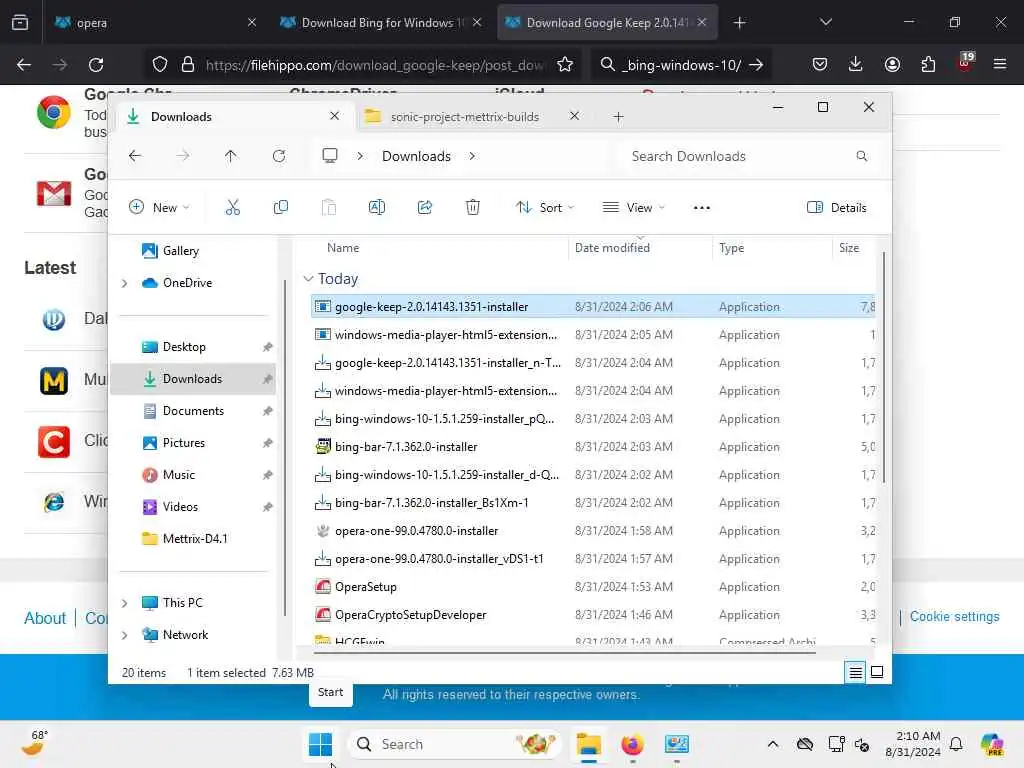Select the Download Google Keep browser tab
This screenshot has width=1024, height=768.
pos(607,22)
